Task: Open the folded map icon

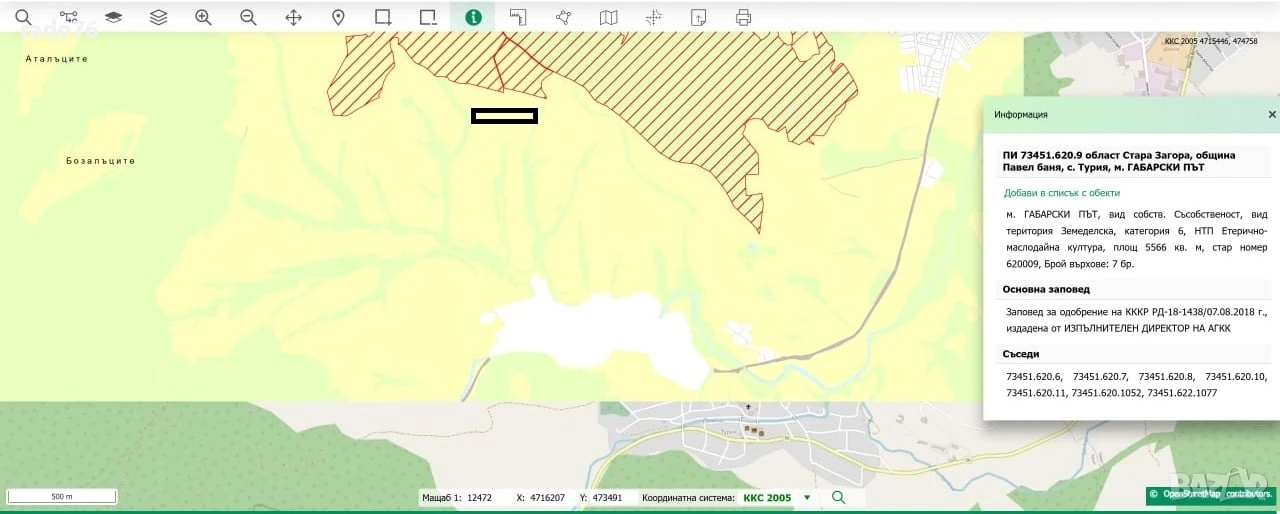Action: [608, 17]
